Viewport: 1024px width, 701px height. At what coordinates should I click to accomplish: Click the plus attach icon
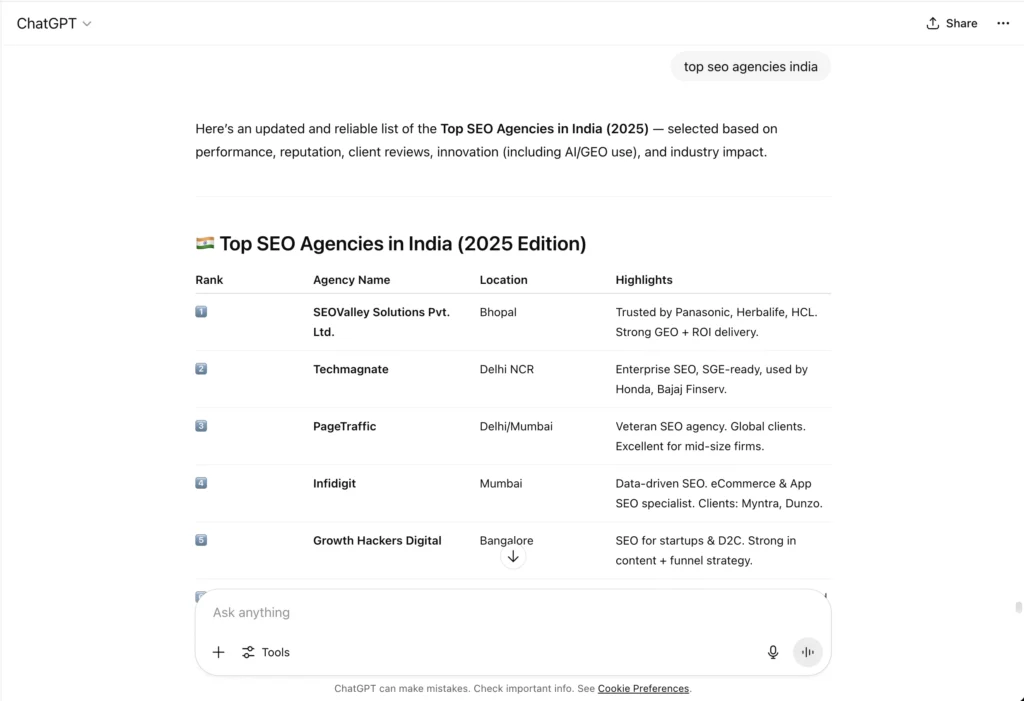pos(218,652)
